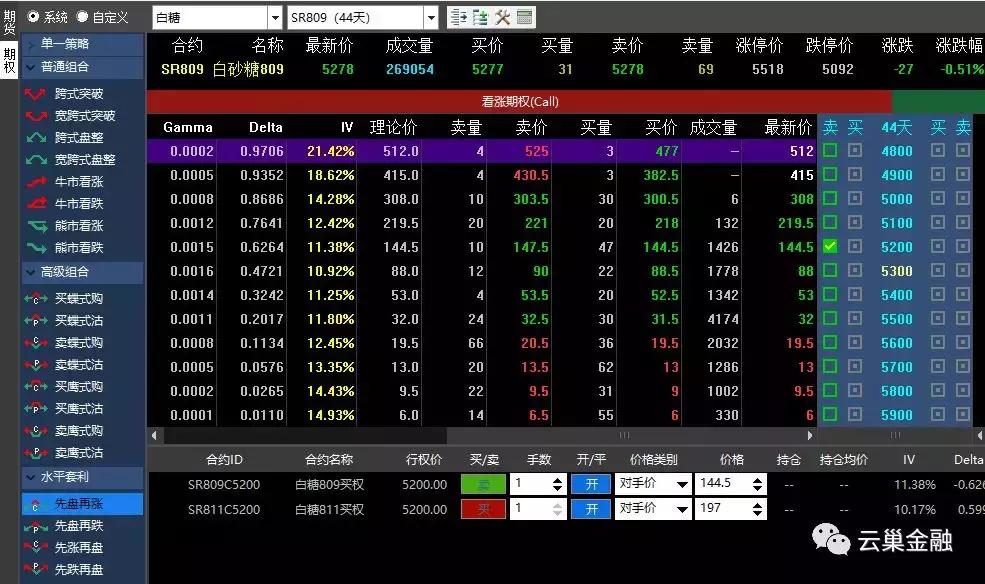985x584 pixels.
Task: Sort by the Delta column header
Action: click(x=266, y=127)
